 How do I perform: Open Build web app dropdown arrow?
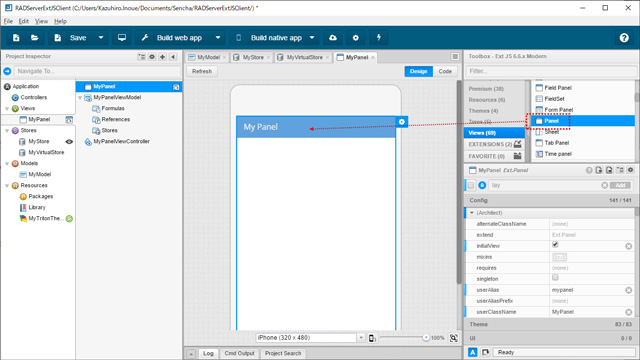(218, 38)
